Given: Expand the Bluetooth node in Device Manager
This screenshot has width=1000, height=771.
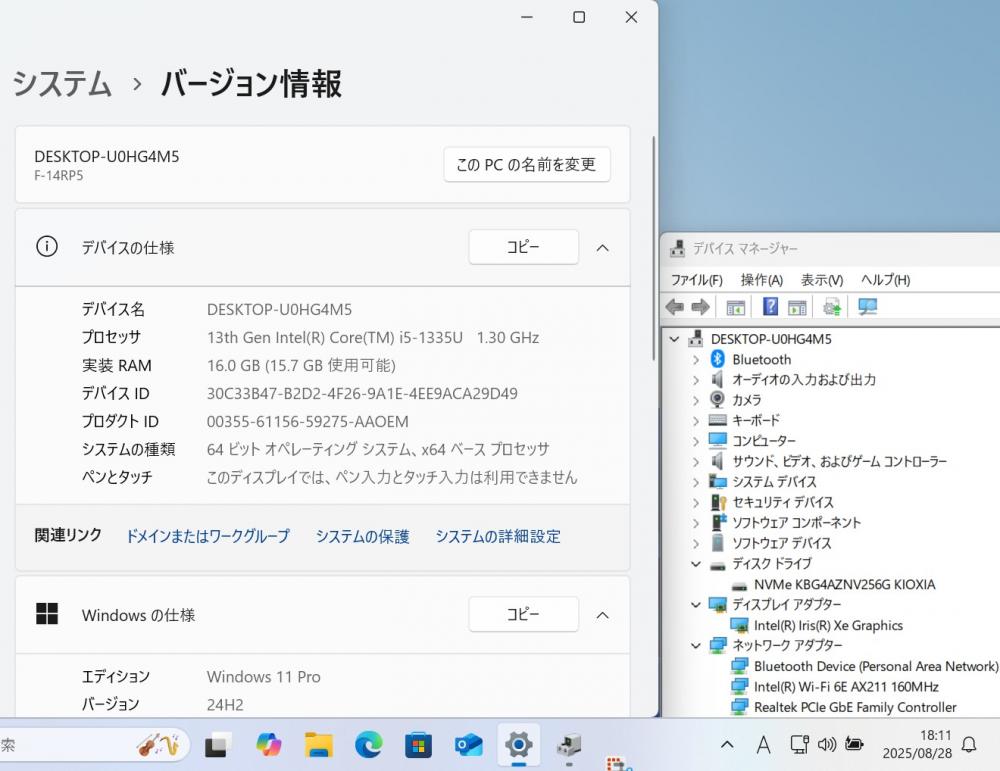Looking at the screenshot, I should (696, 360).
